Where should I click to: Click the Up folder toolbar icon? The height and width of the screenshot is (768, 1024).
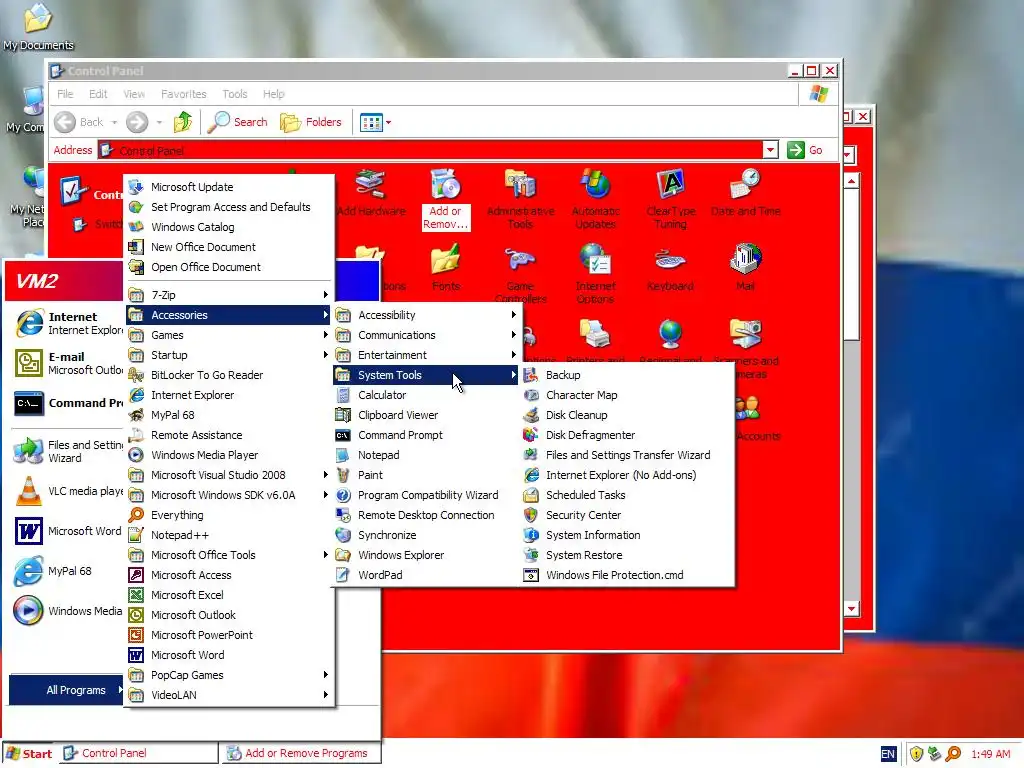[x=183, y=122]
